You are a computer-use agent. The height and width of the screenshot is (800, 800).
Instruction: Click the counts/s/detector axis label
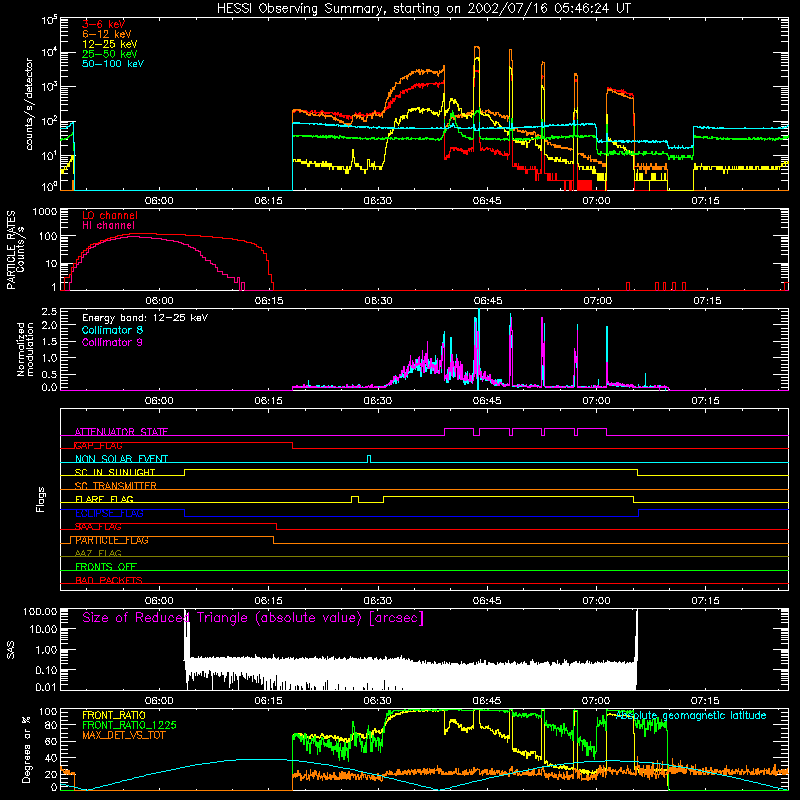pos(29,104)
